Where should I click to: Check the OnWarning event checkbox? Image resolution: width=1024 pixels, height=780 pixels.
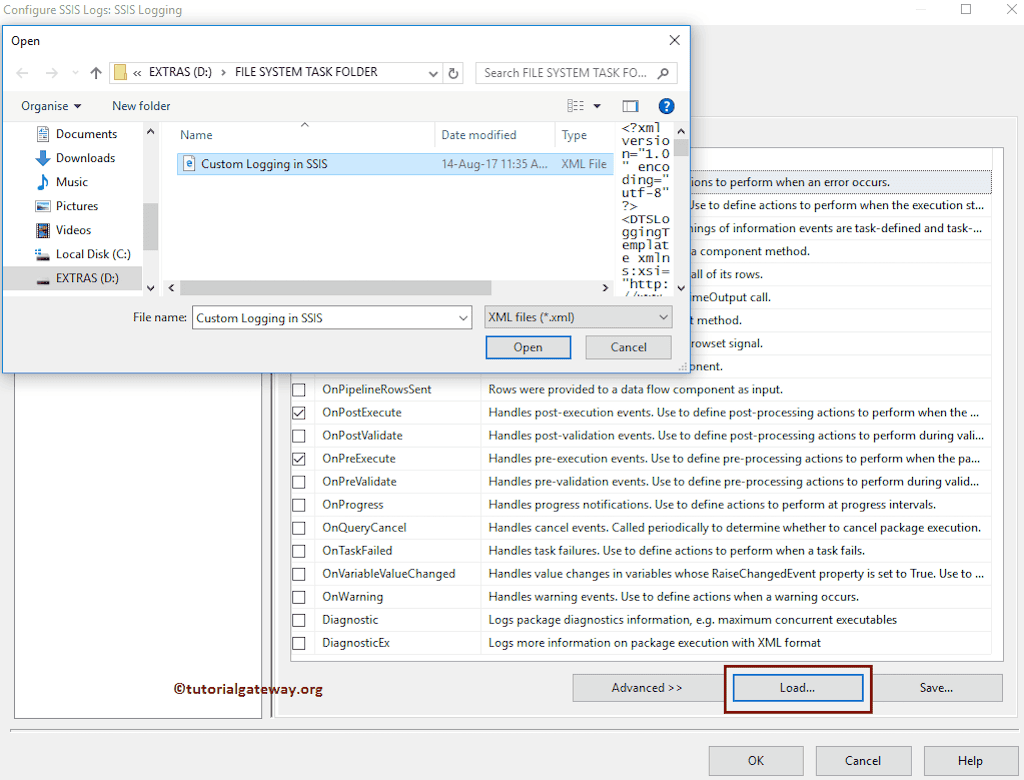[x=298, y=596]
